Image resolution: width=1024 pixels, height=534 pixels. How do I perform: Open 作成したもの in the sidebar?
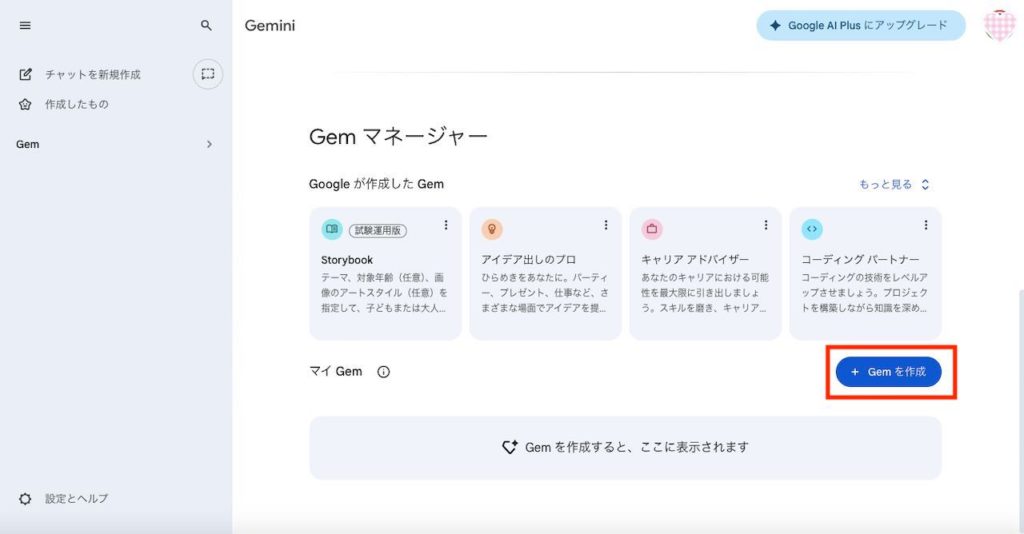[76, 104]
